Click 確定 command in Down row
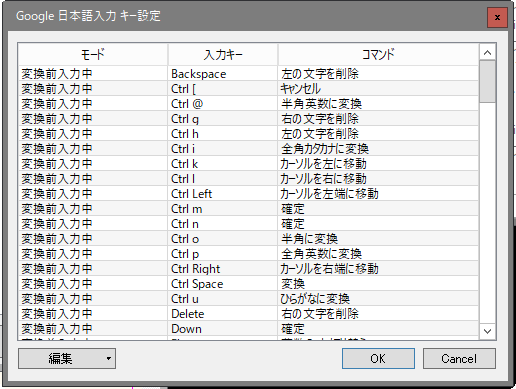The height and width of the screenshot is (389, 516). [378, 329]
